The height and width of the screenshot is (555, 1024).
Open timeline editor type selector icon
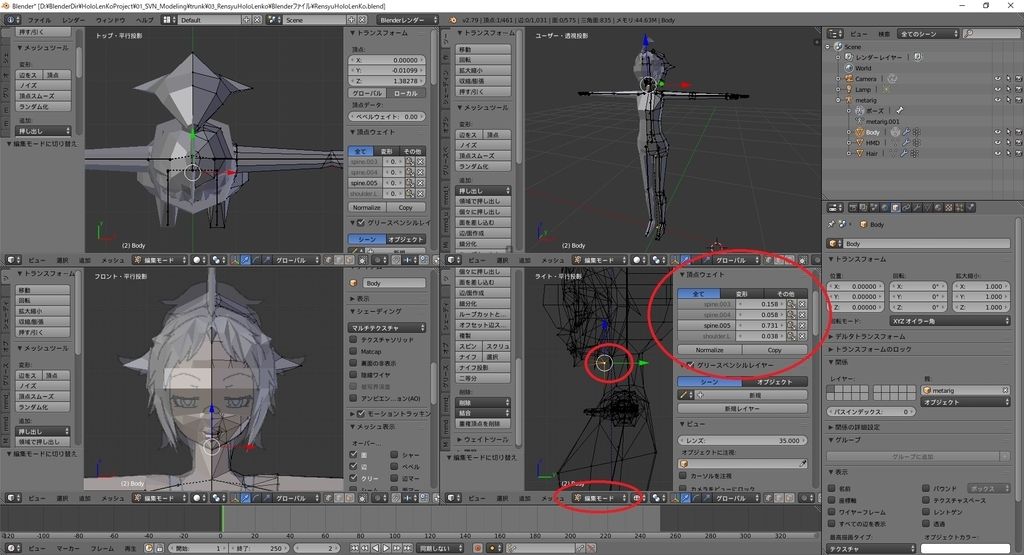[13, 548]
